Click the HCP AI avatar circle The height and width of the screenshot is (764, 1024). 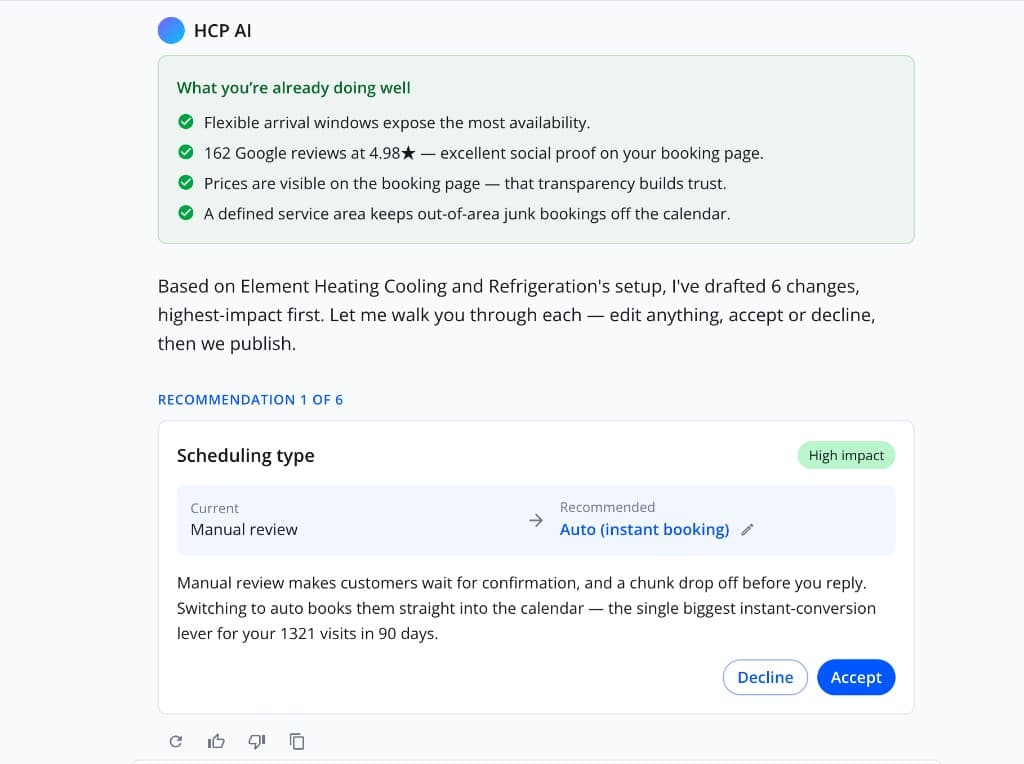[171, 31]
